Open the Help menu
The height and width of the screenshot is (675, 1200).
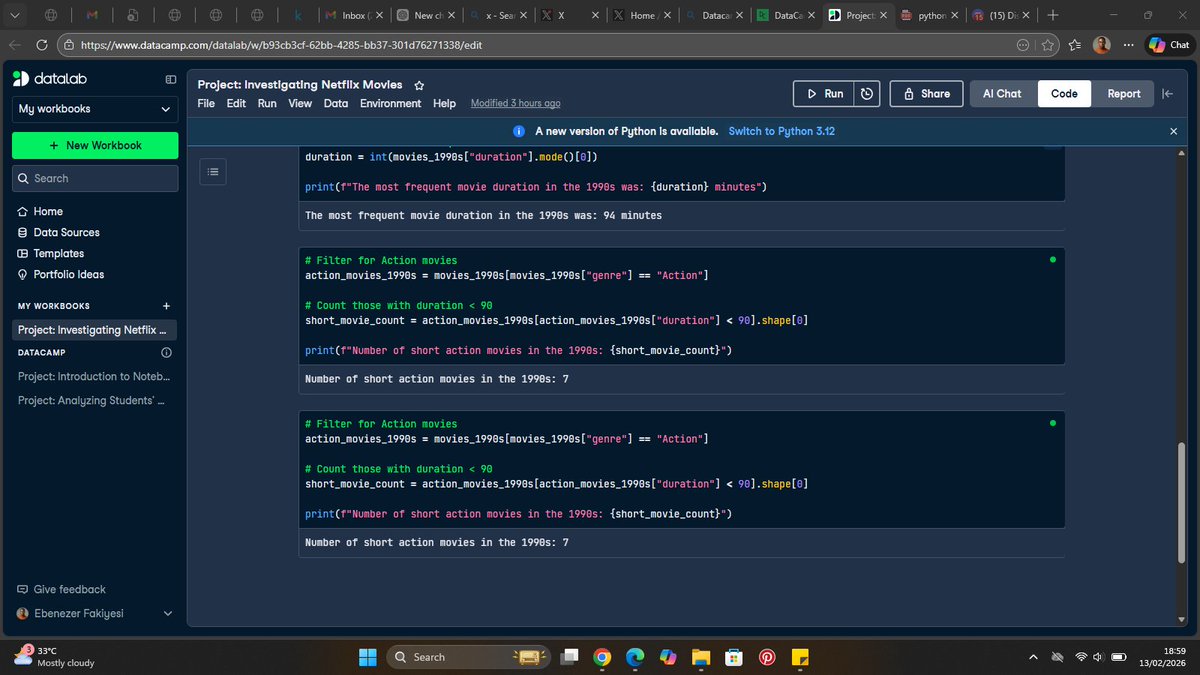tap(444, 103)
